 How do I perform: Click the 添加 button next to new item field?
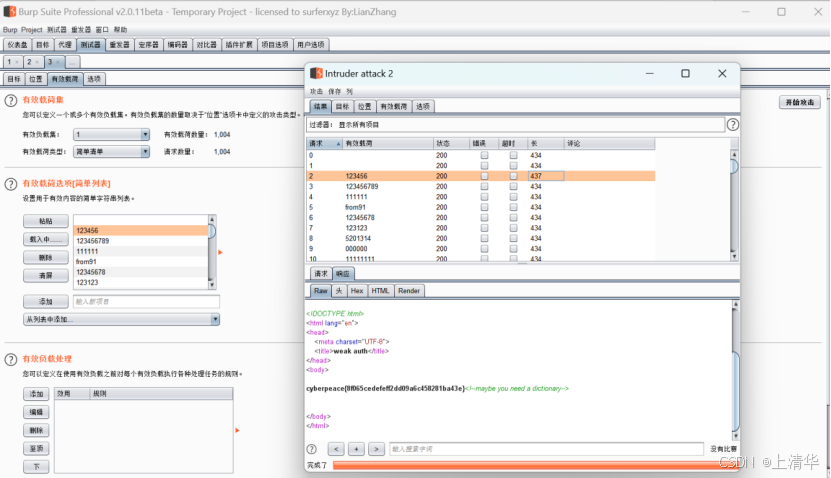46,302
